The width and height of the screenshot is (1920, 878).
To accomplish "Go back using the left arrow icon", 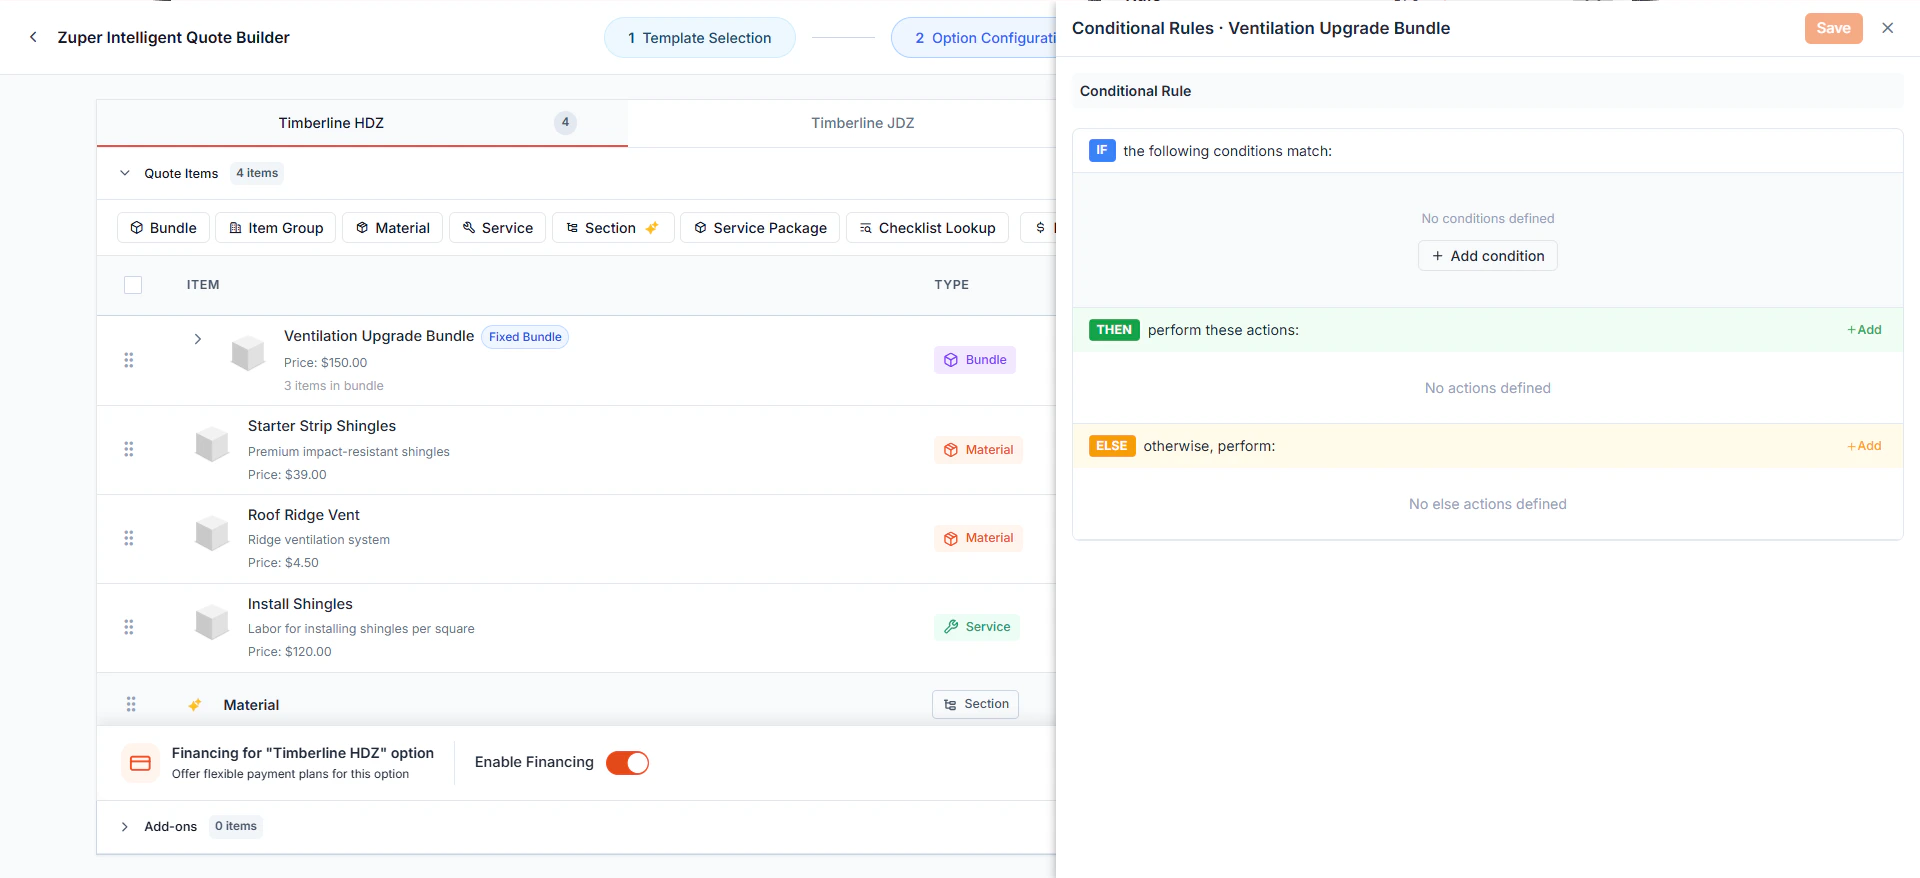I will coord(33,37).
